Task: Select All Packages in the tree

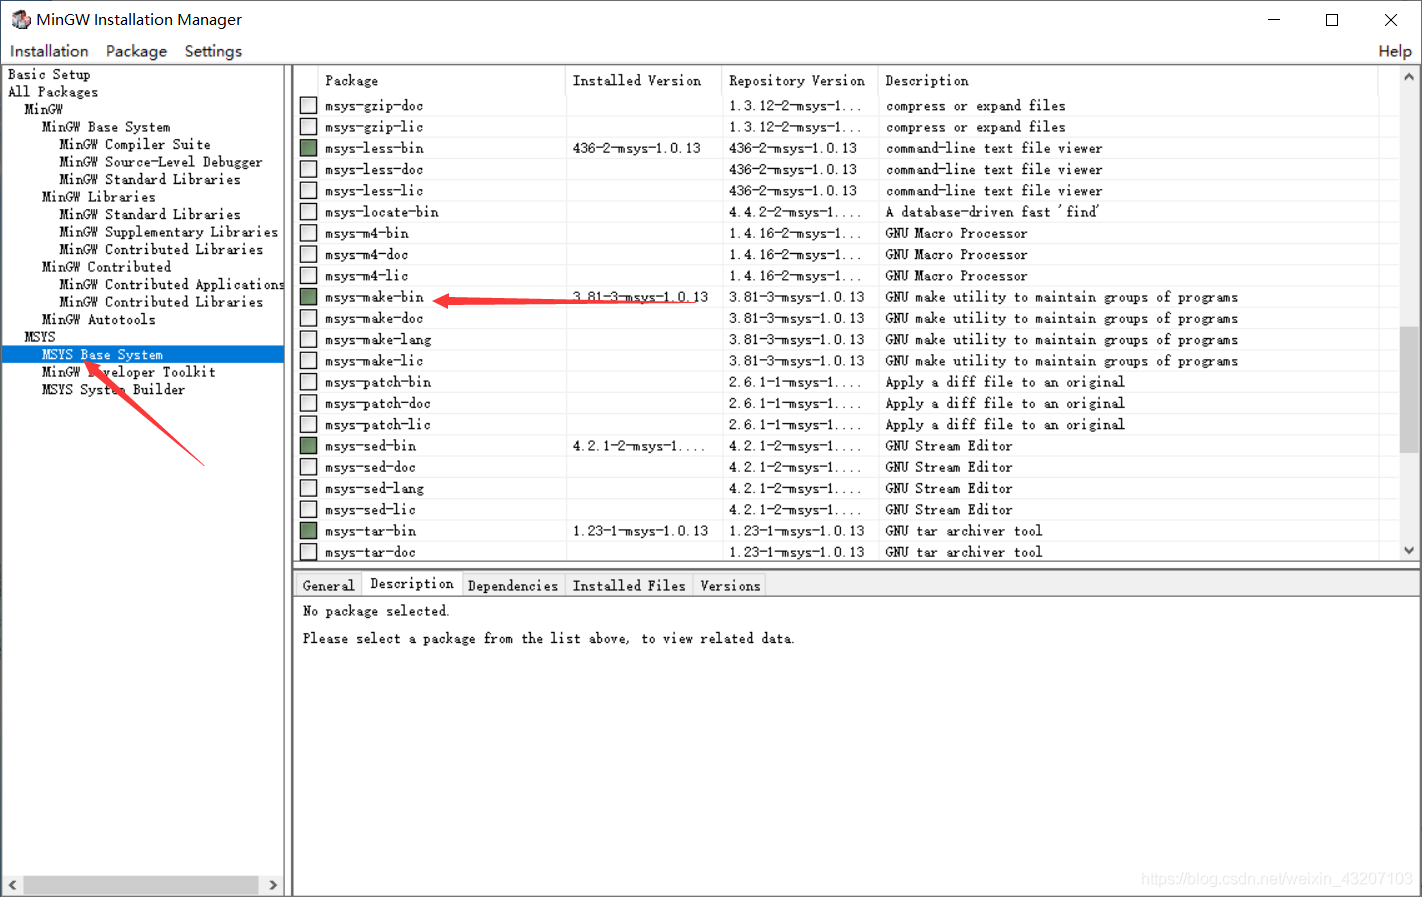Action: pyautogui.click(x=53, y=92)
